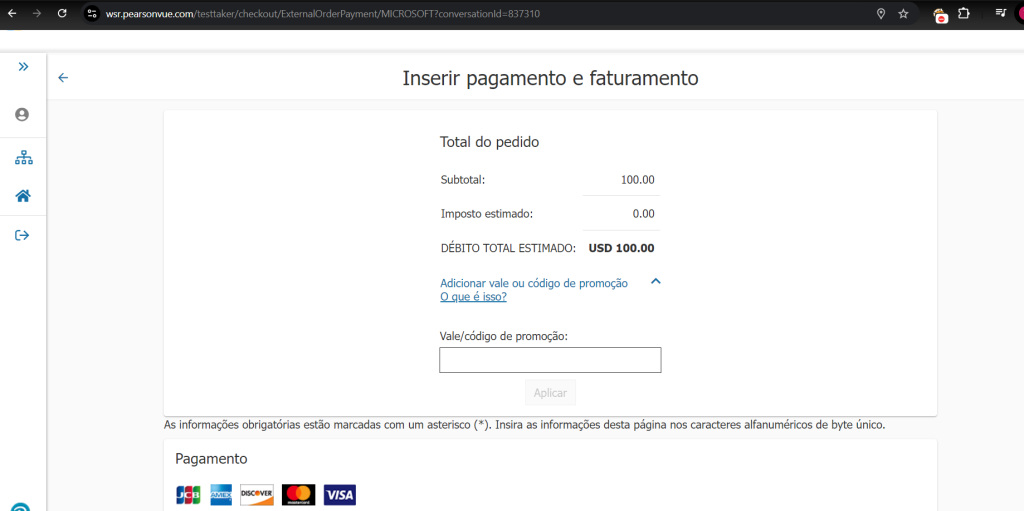Go to Home via house icon
This screenshot has height=511, width=1024.
click(x=23, y=196)
